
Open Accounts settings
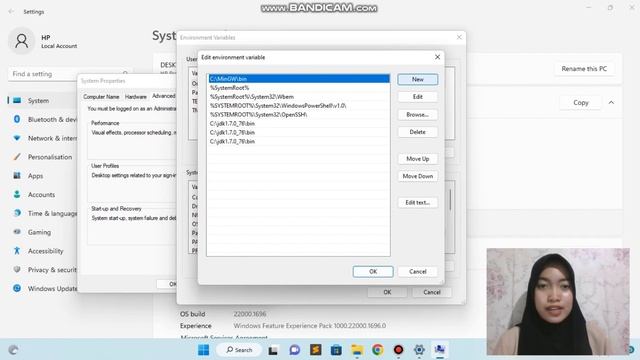click(x=43, y=195)
